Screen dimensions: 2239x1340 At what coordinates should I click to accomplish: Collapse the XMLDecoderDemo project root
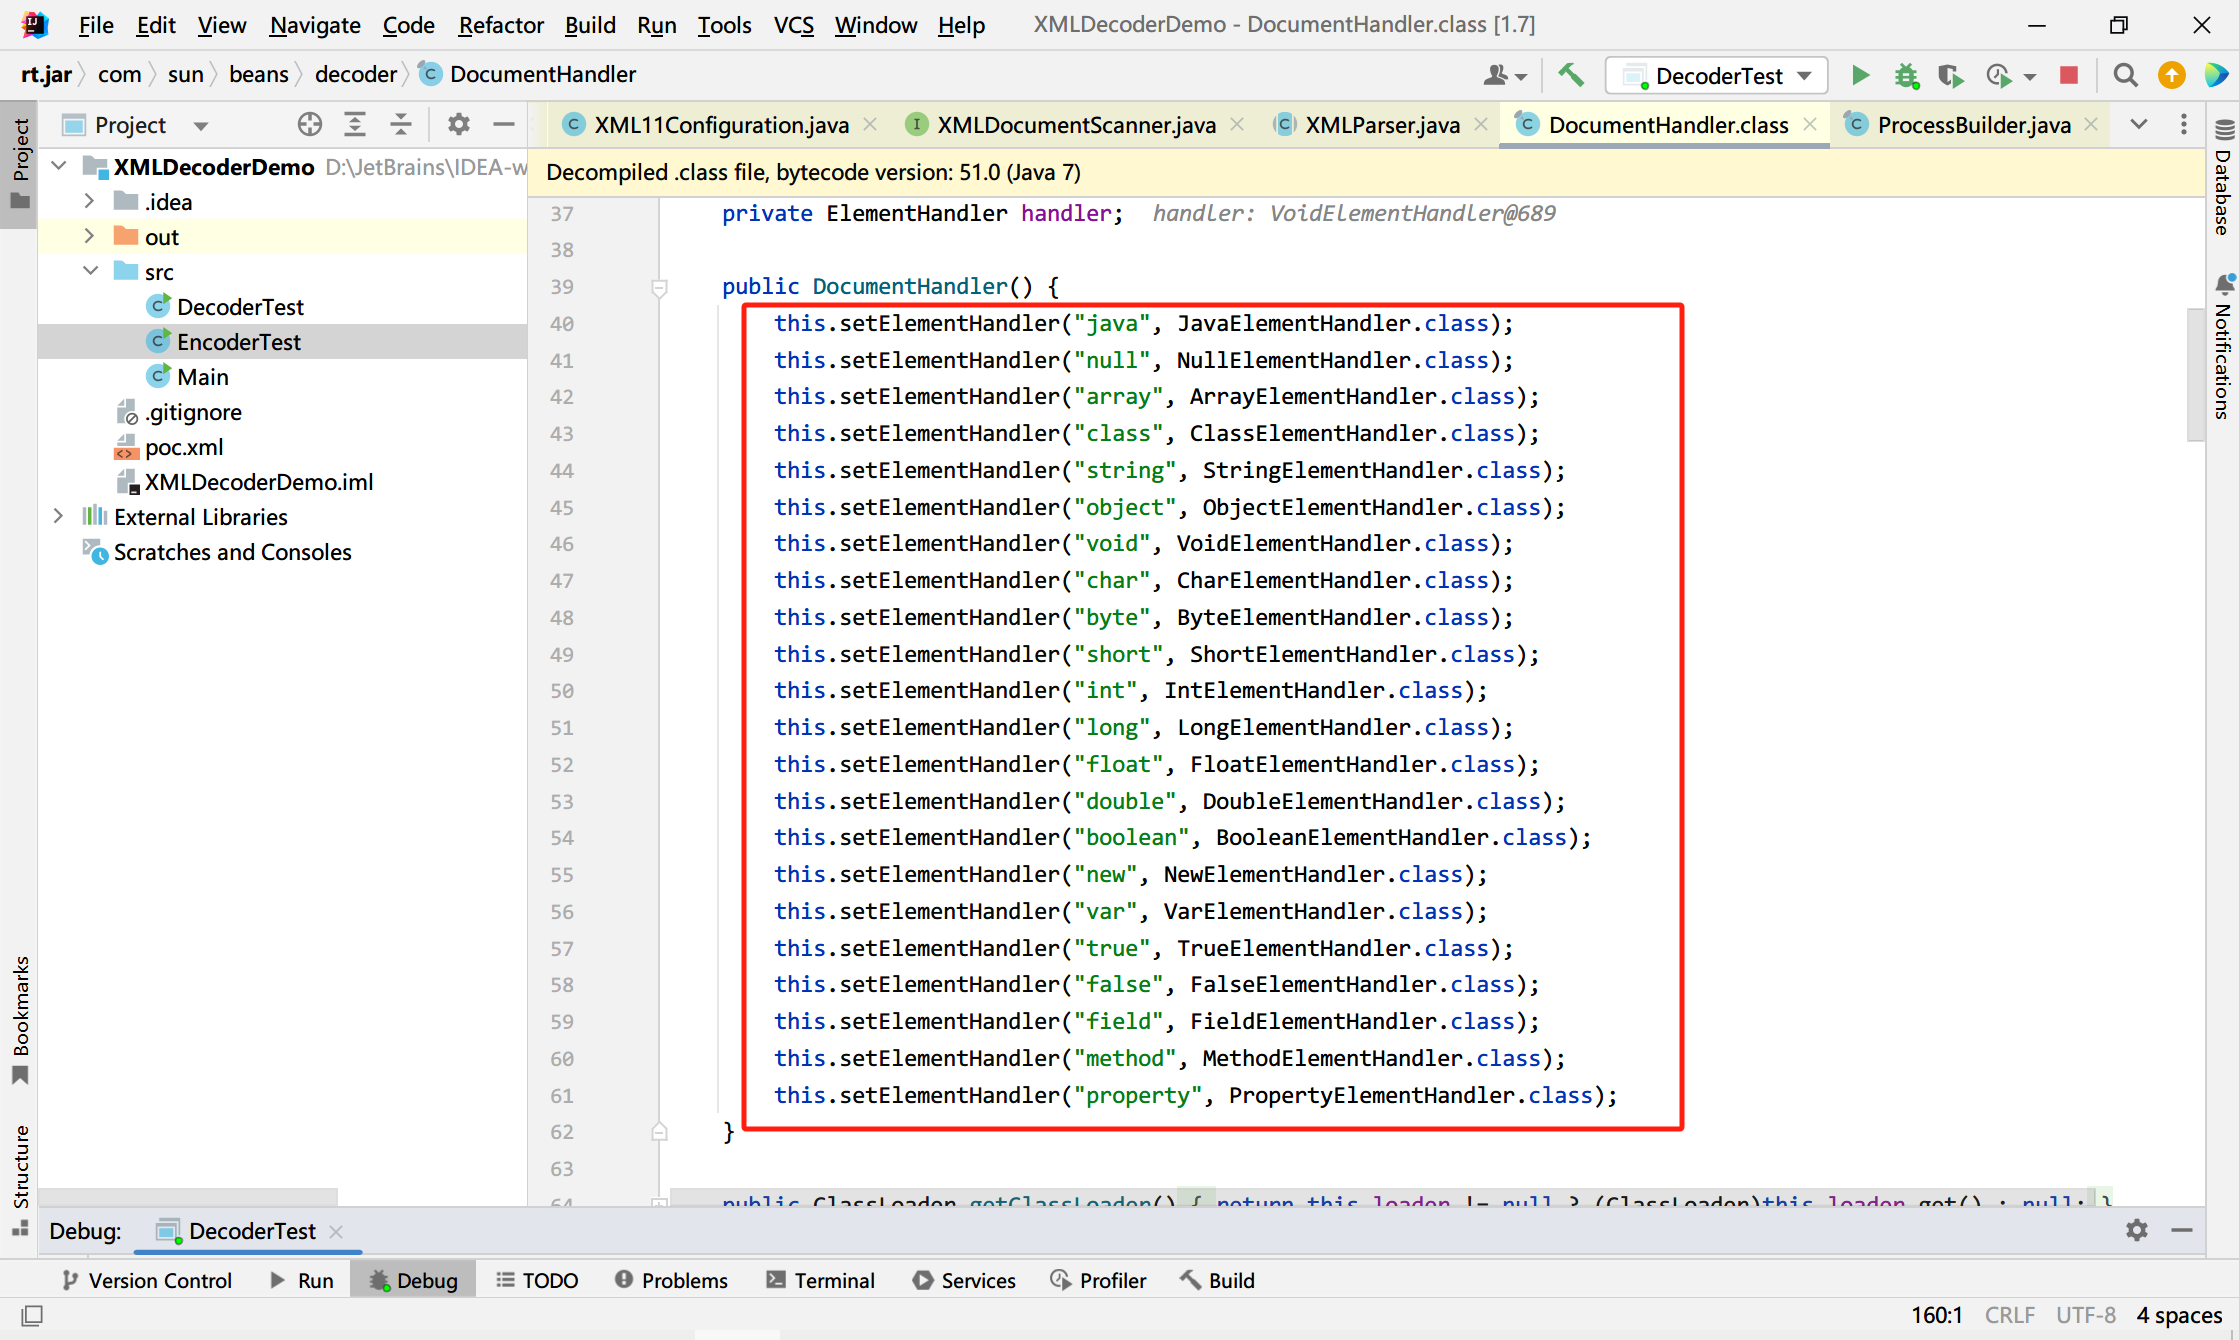(60, 166)
